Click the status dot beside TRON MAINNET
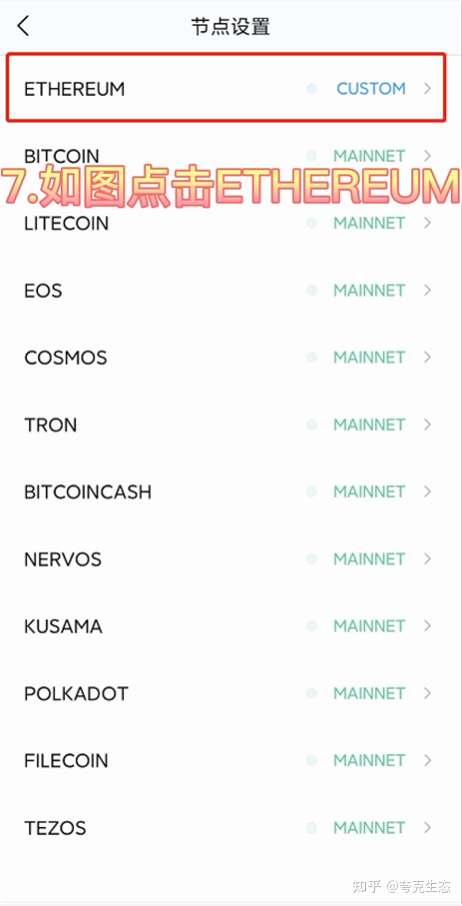The width and height of the screenshot is (462, 906). (x=312, y=425)
